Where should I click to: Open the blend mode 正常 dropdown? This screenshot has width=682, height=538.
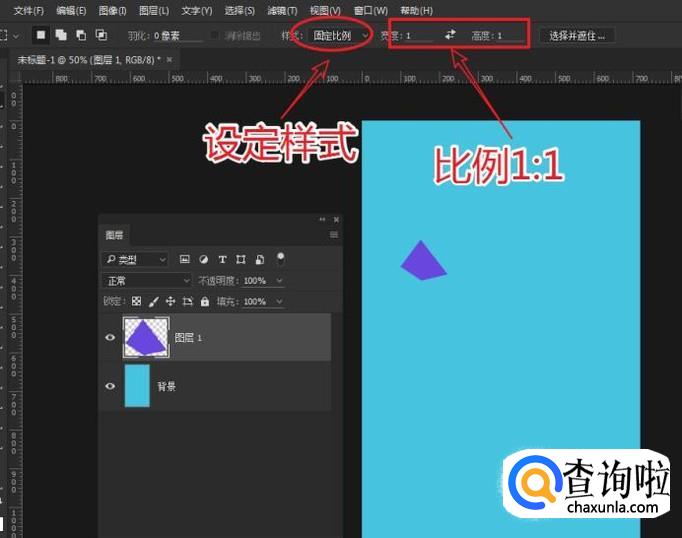[147, 281]
